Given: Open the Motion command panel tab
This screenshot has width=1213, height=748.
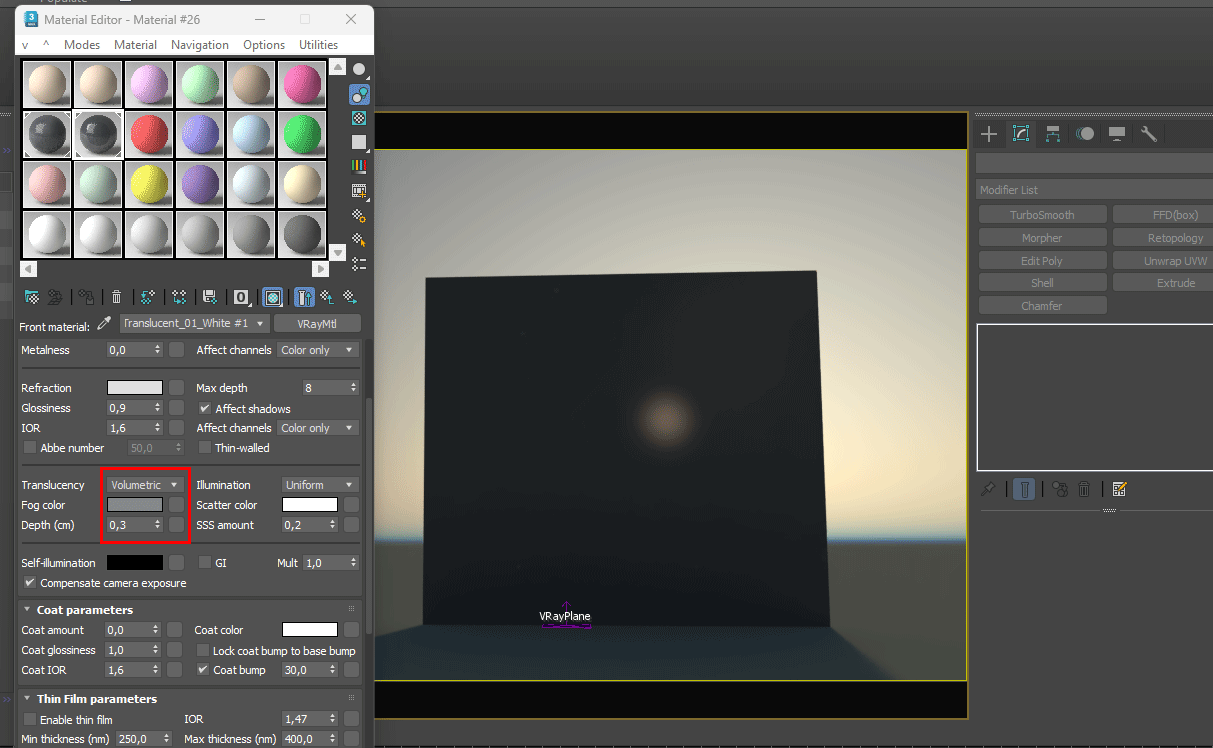Looking at the screenshot, I should (1085, 134).
